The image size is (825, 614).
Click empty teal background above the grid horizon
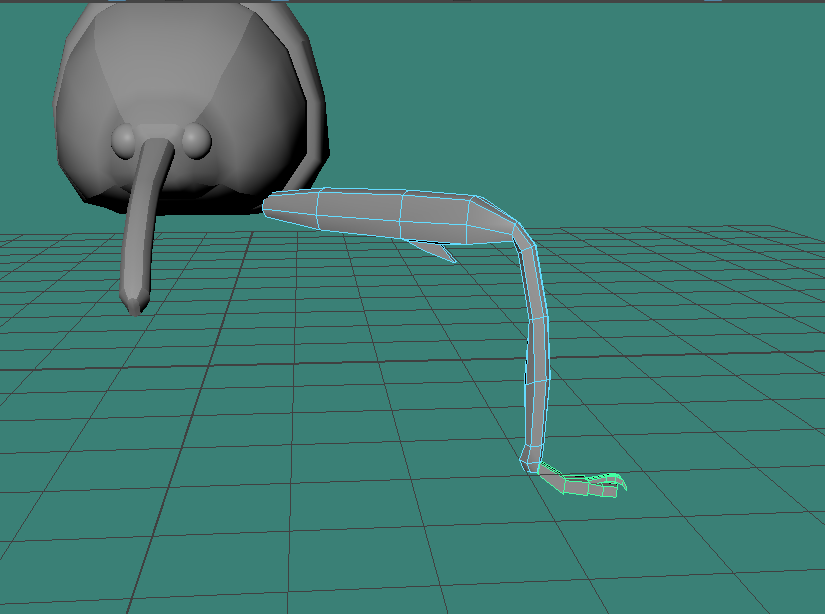click(x=600, y=100)
